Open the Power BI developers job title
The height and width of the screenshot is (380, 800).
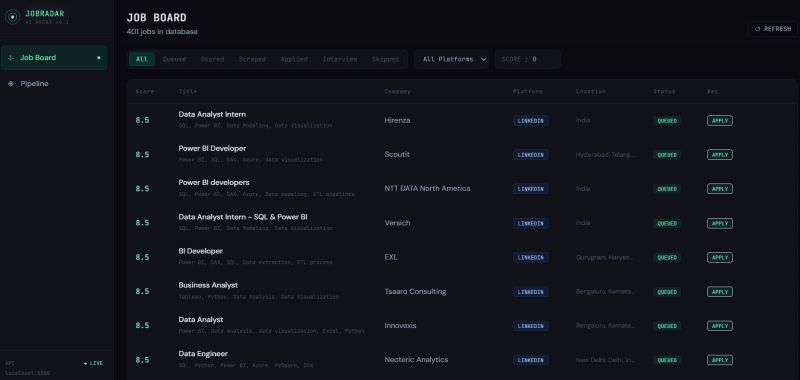coord(214,182)
